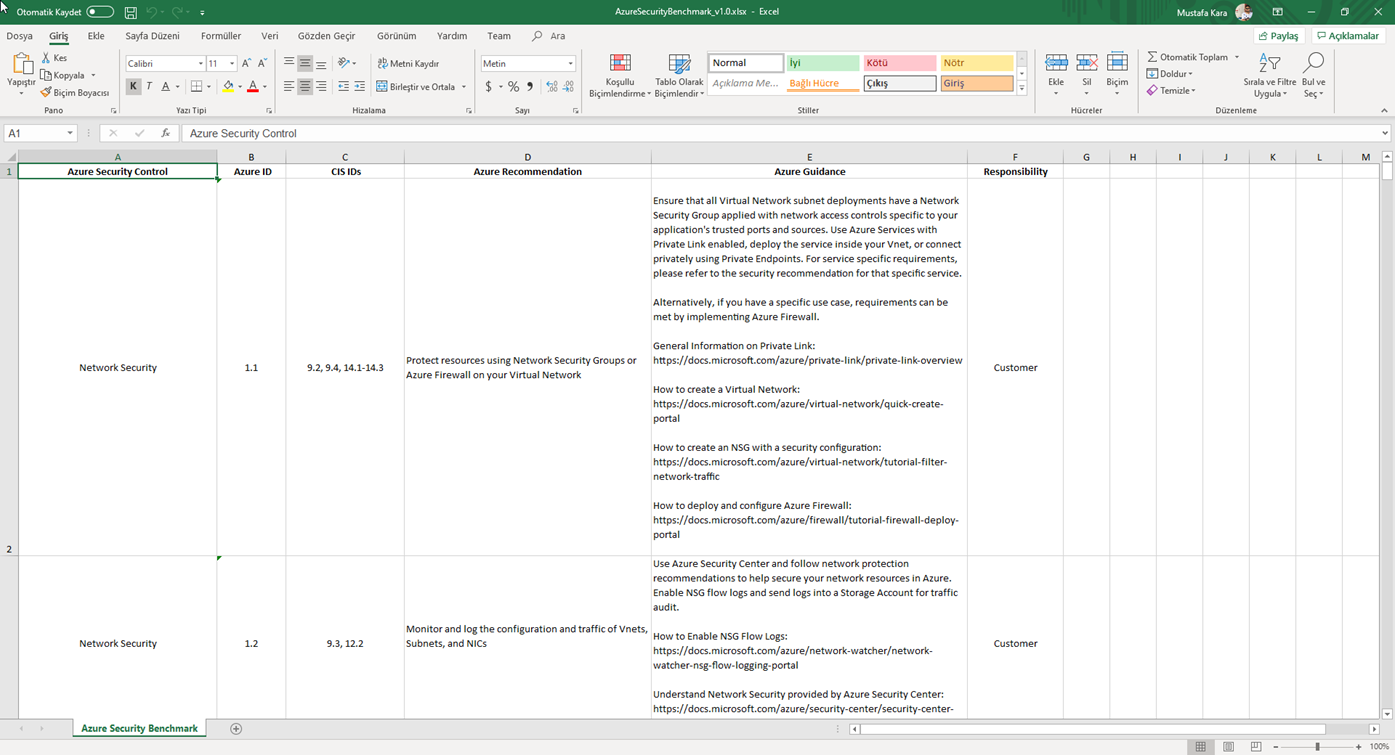Align the text left
This screenshot has height=755, width=1395.
point(289,87)
